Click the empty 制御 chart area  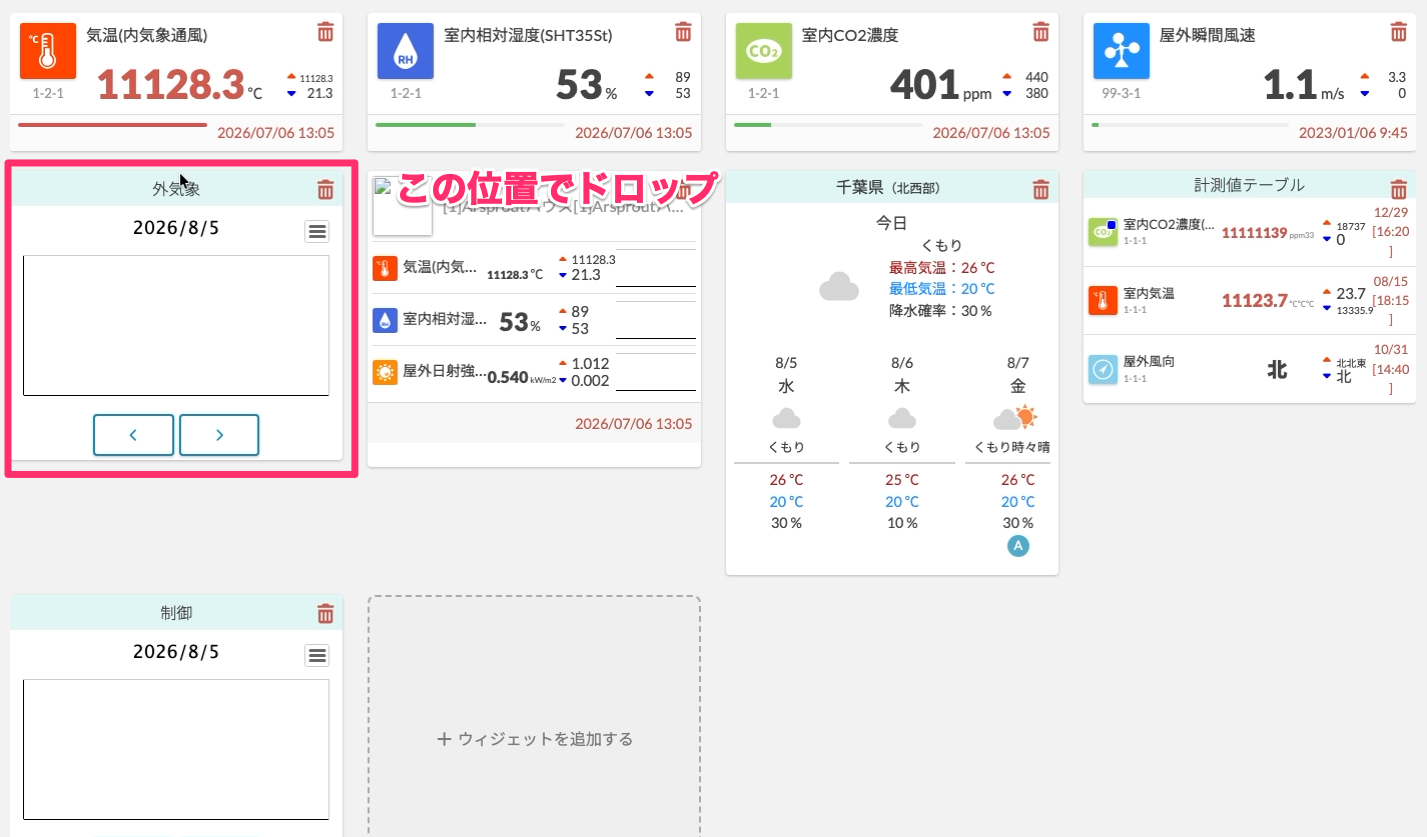[x=176, y=750]
